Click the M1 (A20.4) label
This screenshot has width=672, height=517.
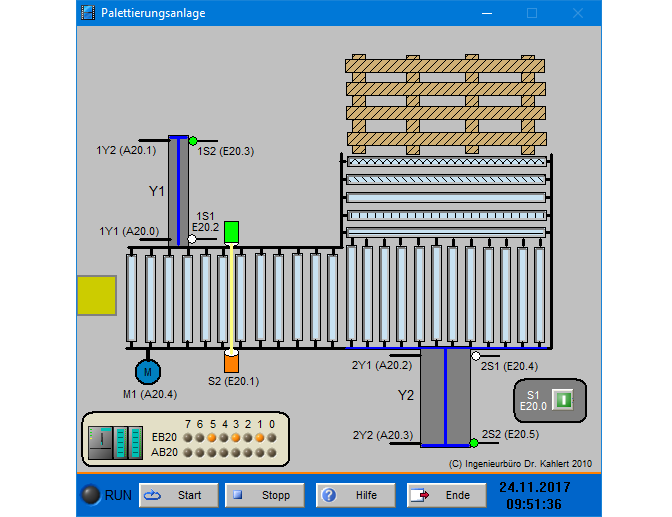coord(150,394)
